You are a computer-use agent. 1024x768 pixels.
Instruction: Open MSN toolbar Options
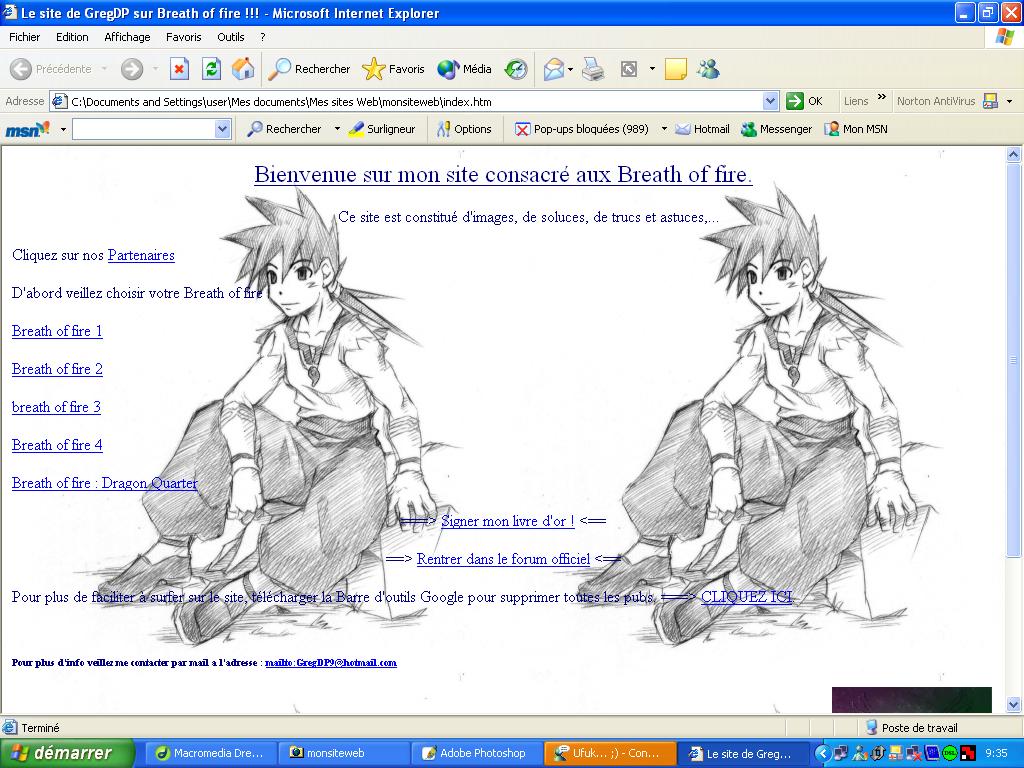pos(464,129)
